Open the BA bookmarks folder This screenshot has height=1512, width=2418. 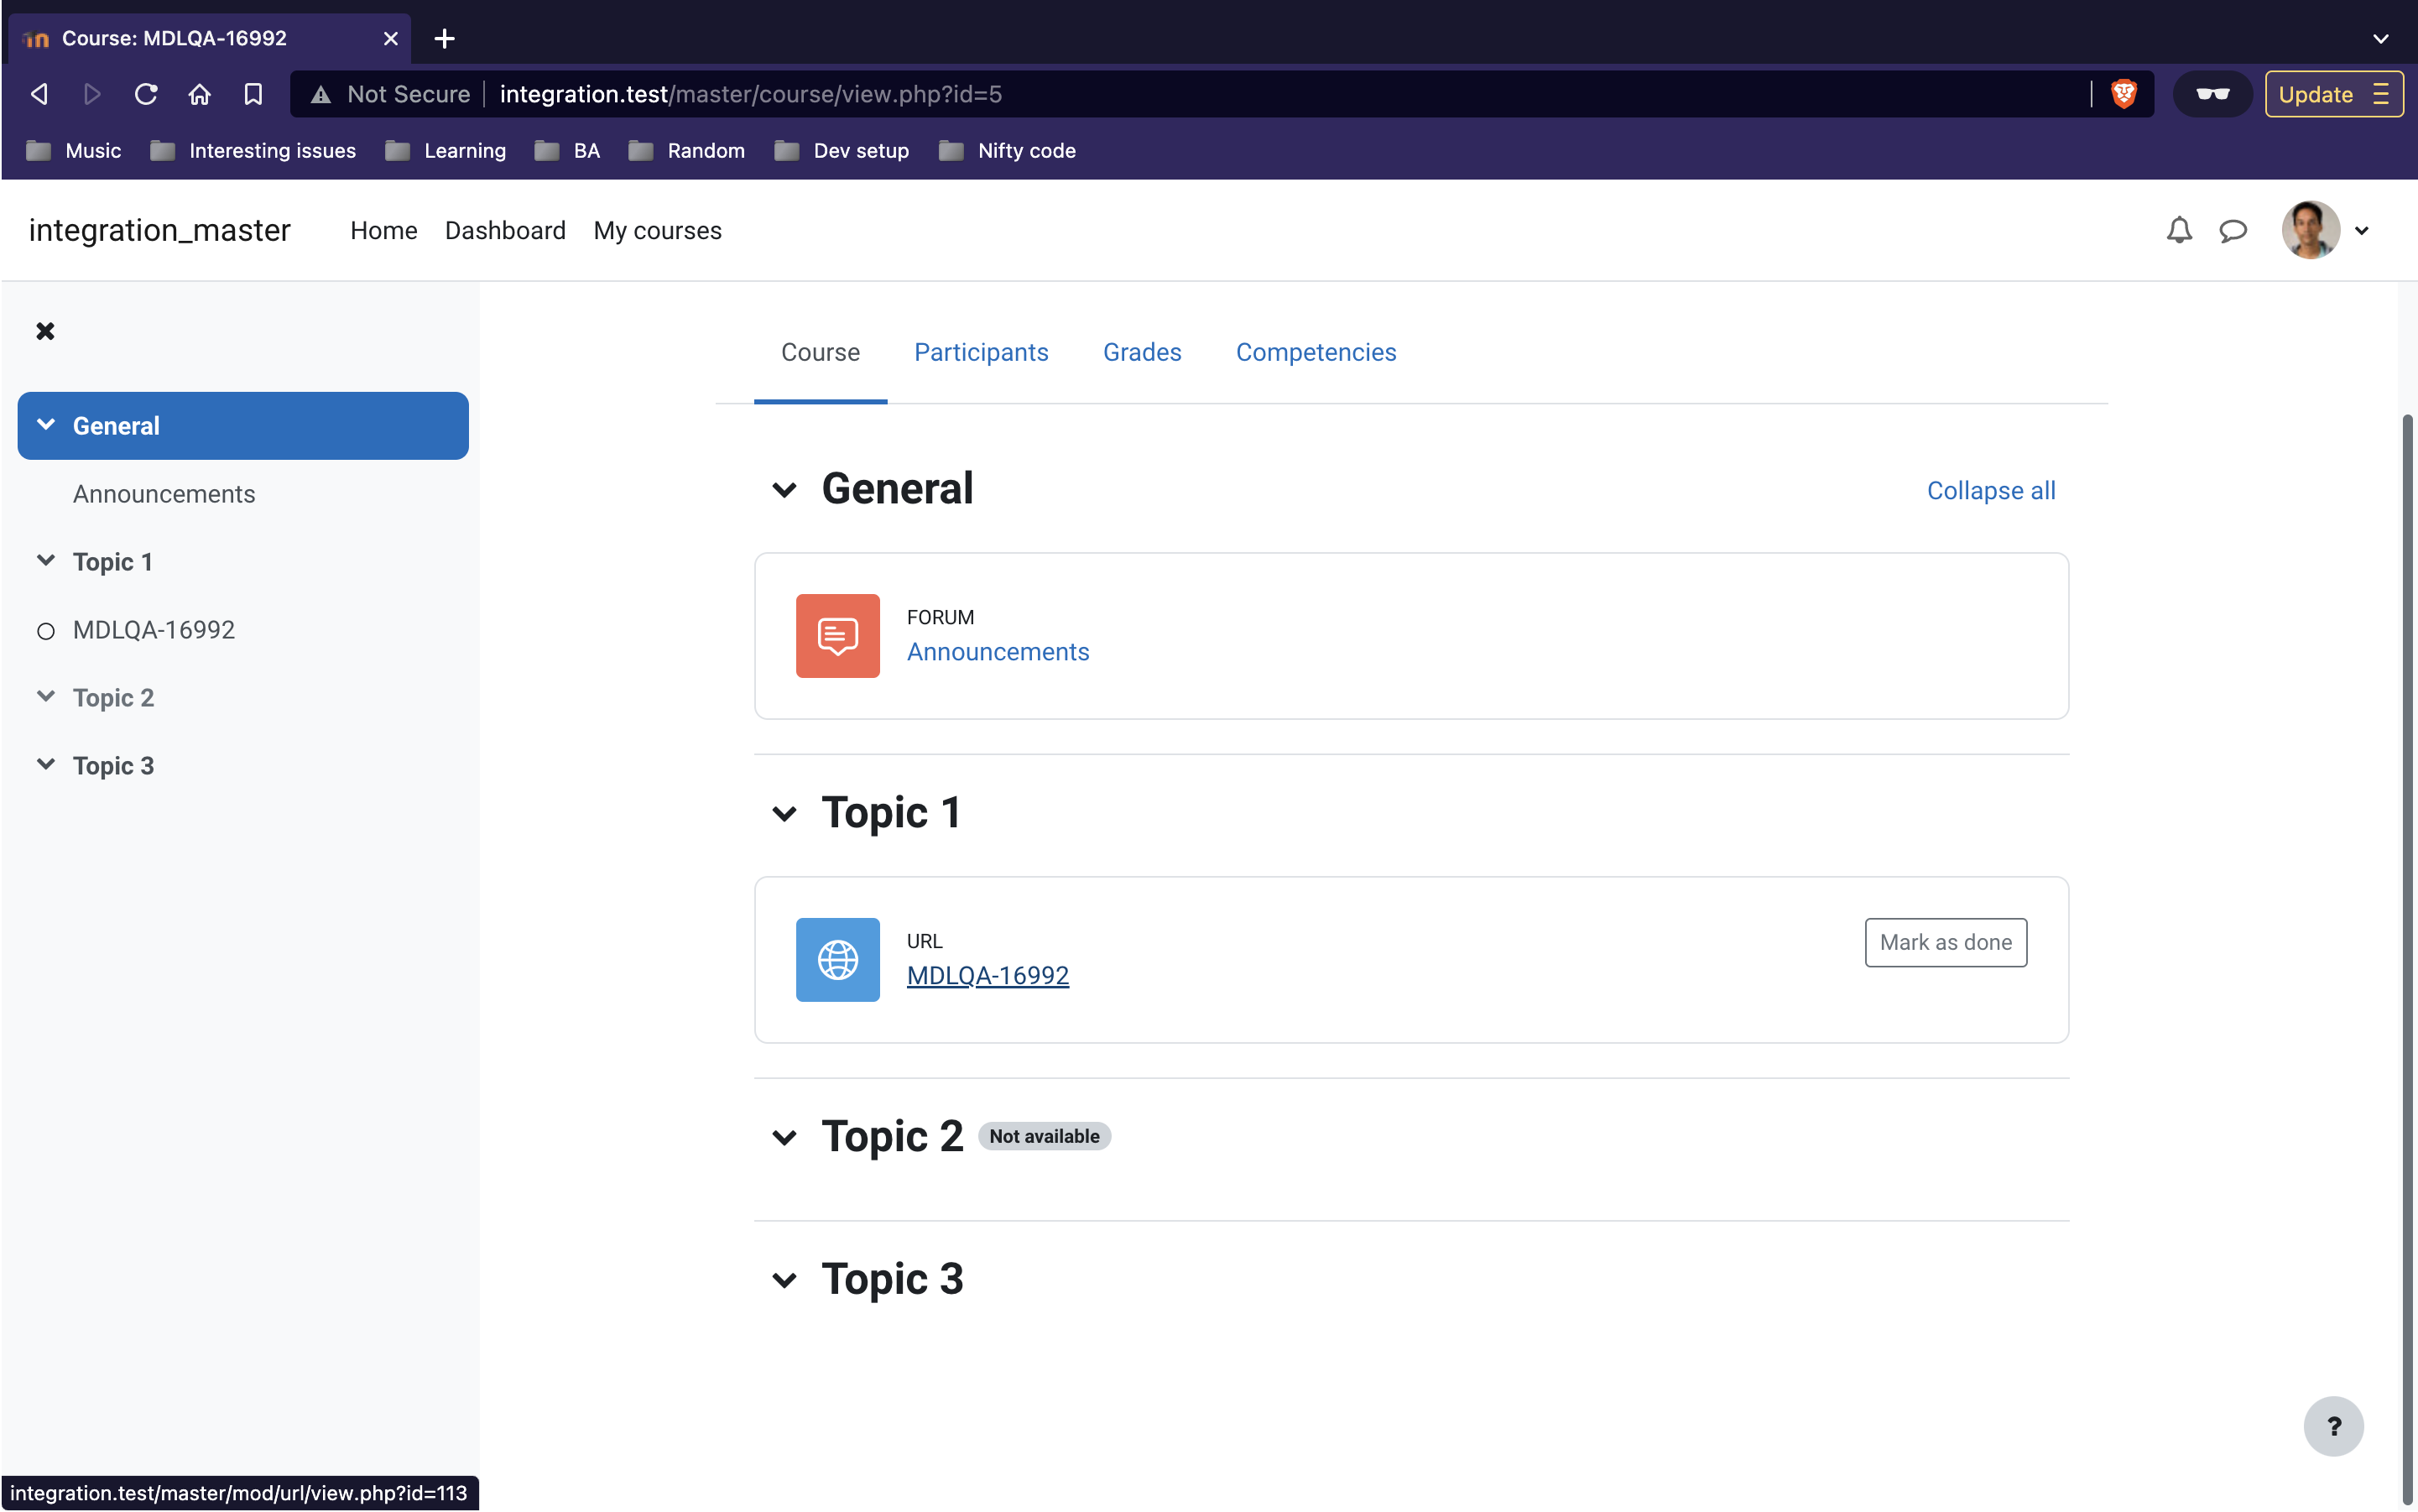(568, 150)
